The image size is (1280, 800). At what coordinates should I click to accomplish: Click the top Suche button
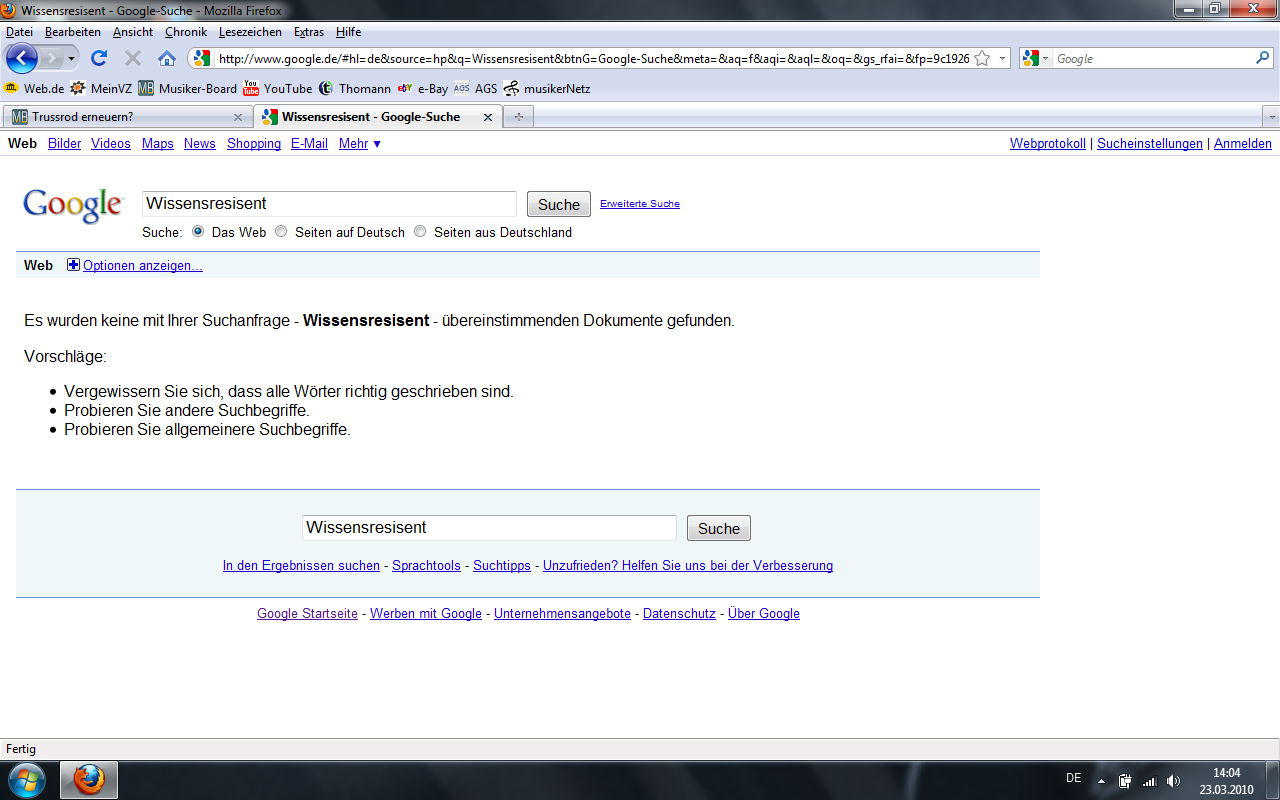[x=559, y=204]
